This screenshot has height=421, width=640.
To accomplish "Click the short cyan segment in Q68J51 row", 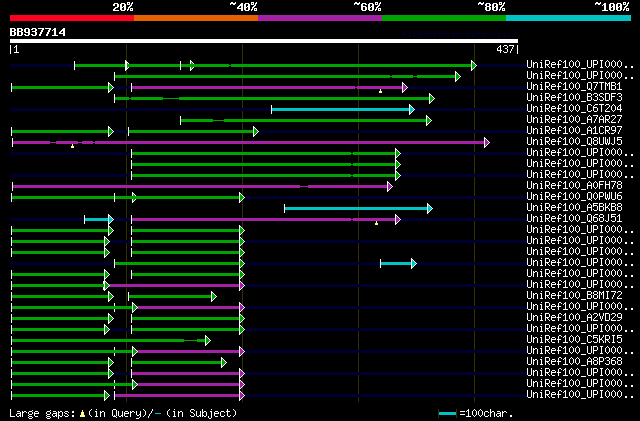I will (97, 220).
